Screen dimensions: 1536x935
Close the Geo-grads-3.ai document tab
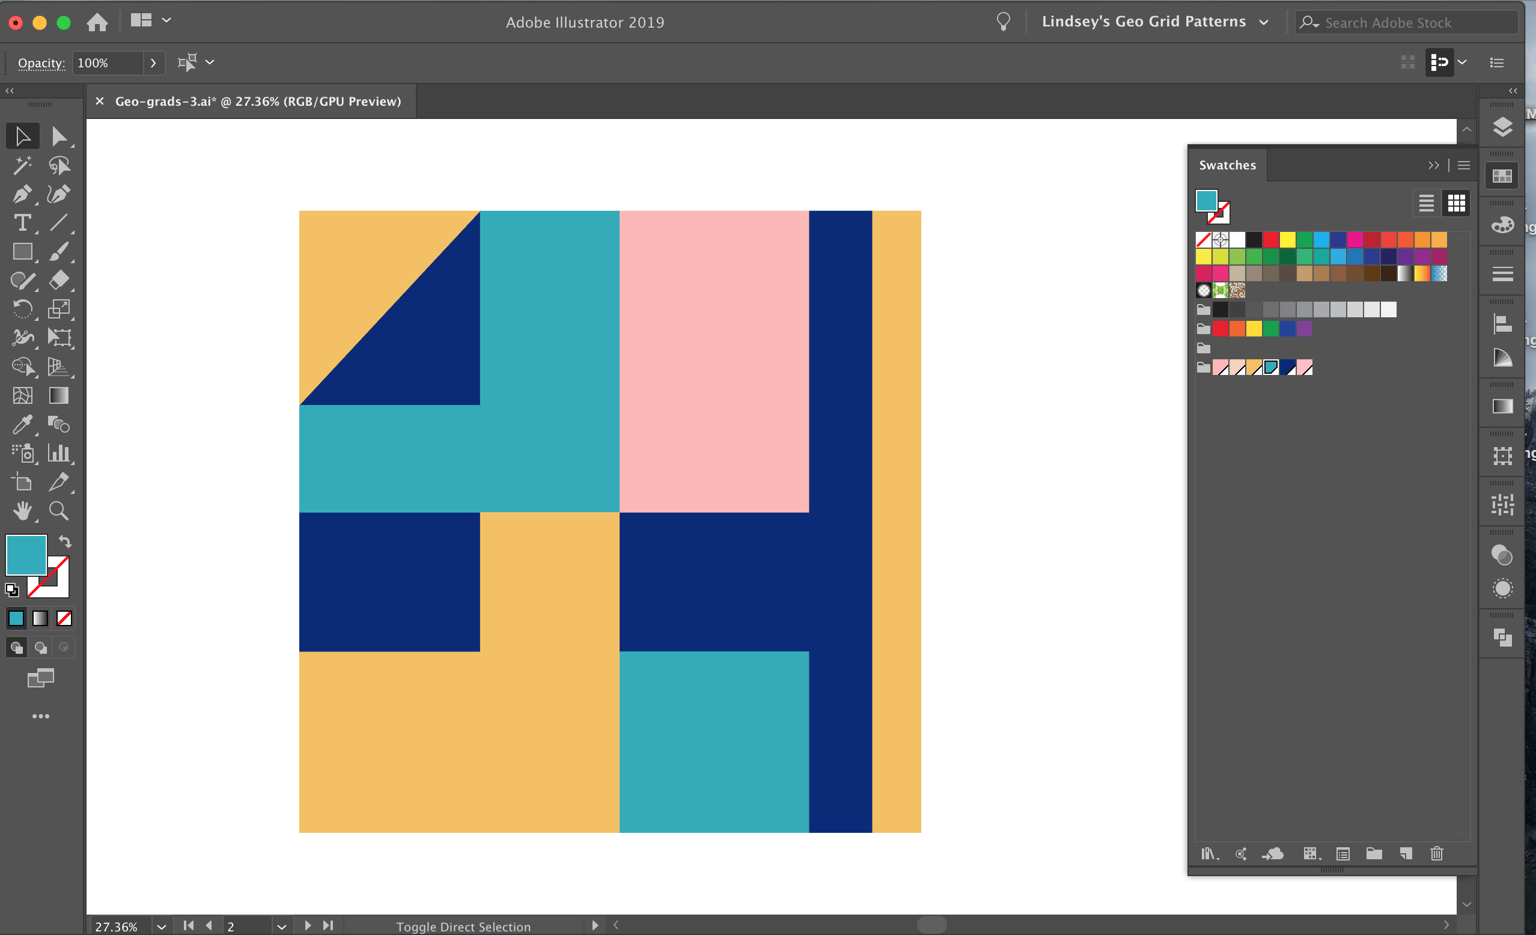point(99,101)
